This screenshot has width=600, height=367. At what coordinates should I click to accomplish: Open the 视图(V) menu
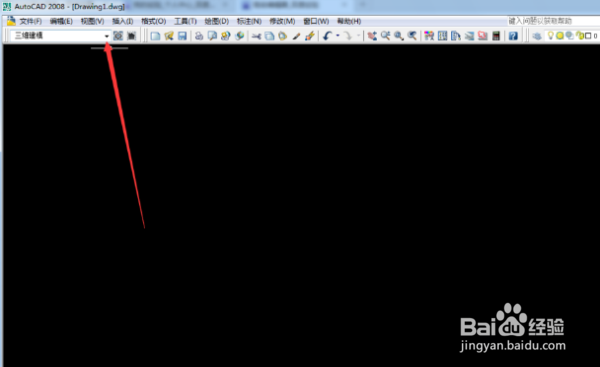coord(92,21)
